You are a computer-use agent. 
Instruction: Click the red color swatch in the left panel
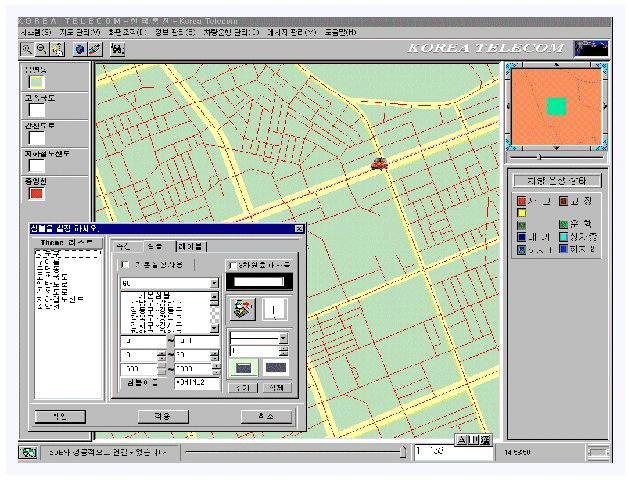click(36, 193)
